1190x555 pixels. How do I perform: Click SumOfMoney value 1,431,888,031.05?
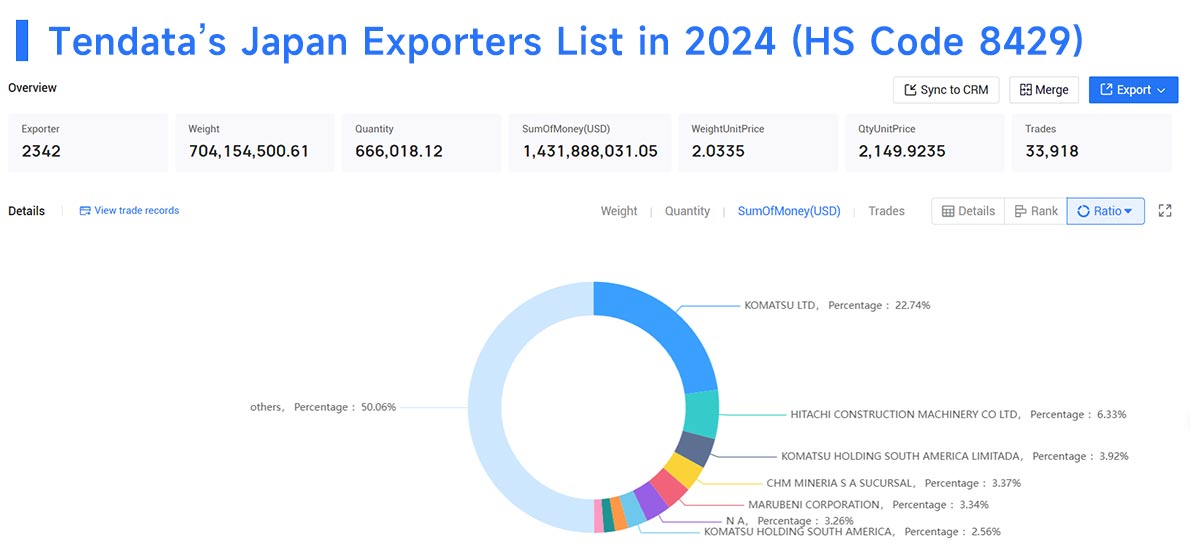coord(590,151)
